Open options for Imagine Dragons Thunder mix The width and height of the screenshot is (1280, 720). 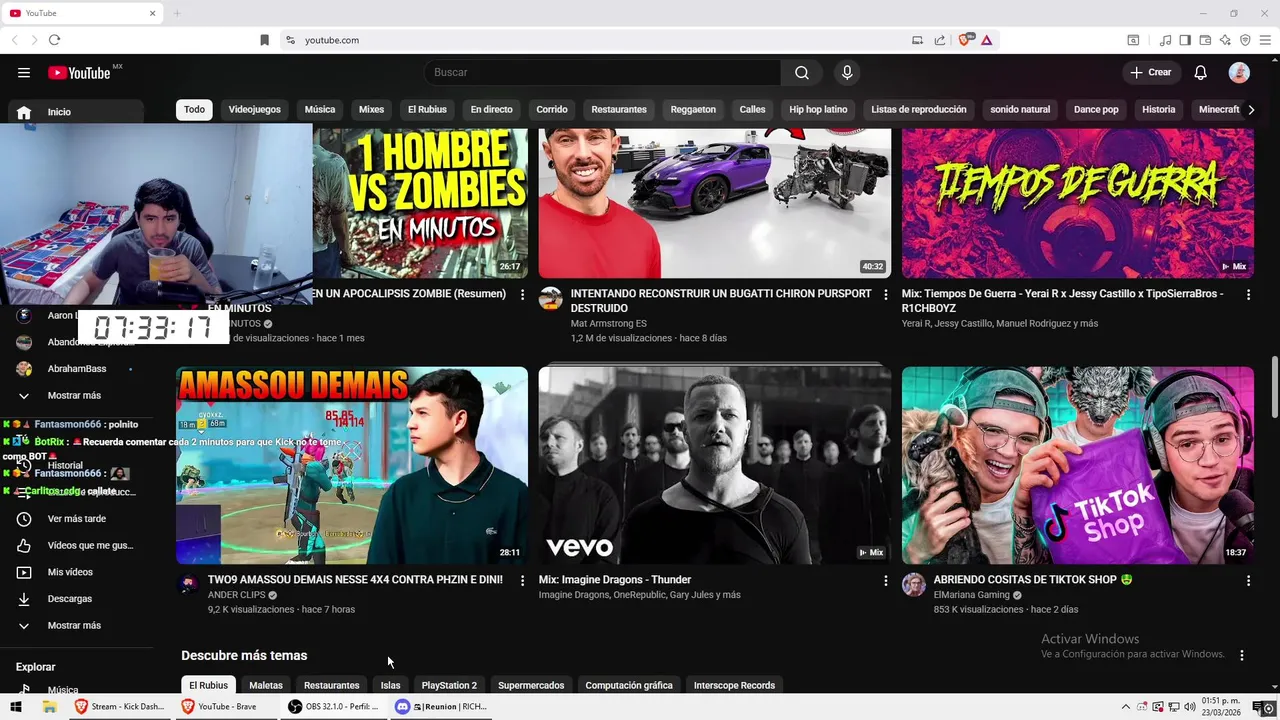[885, 580]
